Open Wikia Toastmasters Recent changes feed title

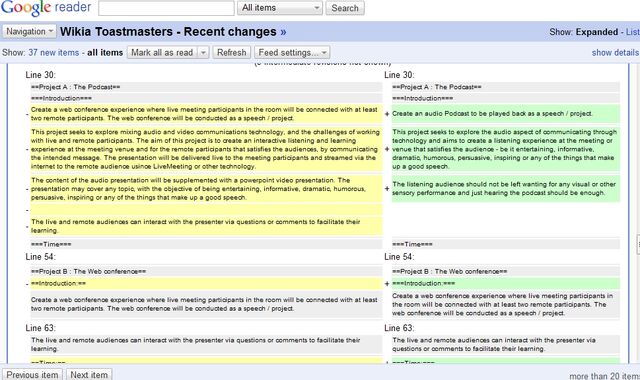(168, 31)
